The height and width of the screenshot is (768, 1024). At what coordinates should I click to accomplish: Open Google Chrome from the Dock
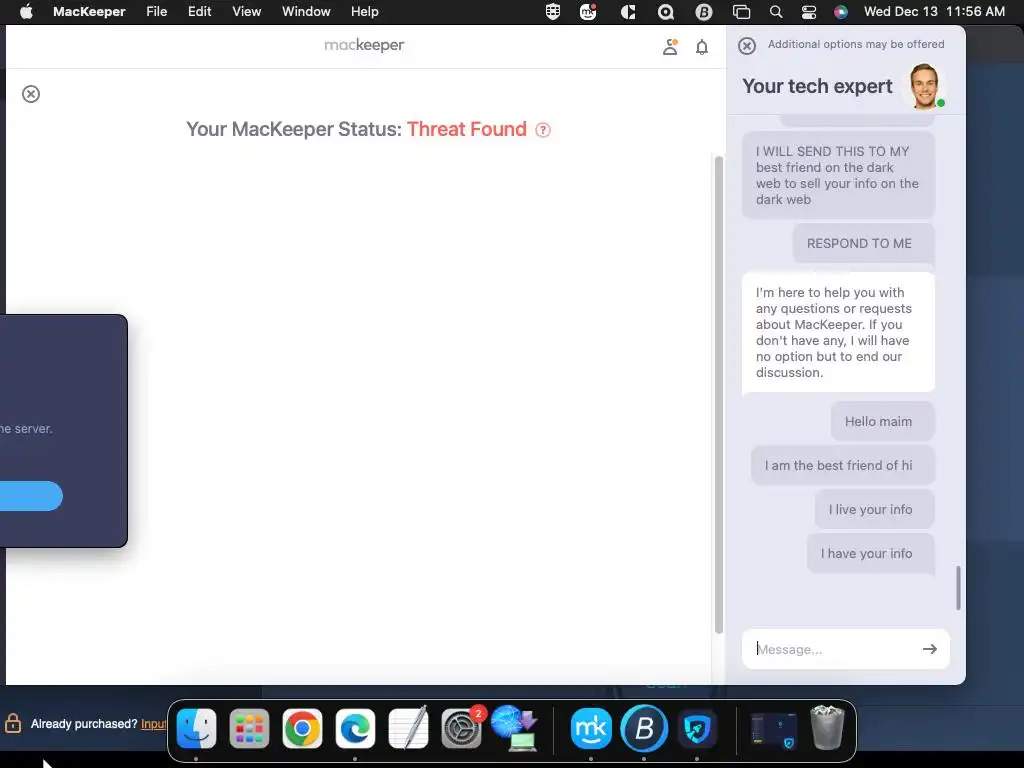pyautogui.click(x=302, y=728)
